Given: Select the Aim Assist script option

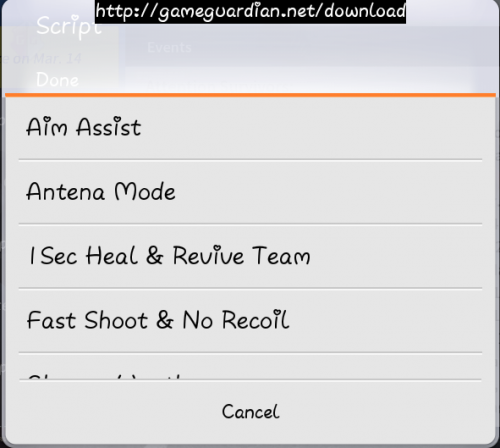Looking at the screenshot, I should pyautogui.click(x=250, y=127).
